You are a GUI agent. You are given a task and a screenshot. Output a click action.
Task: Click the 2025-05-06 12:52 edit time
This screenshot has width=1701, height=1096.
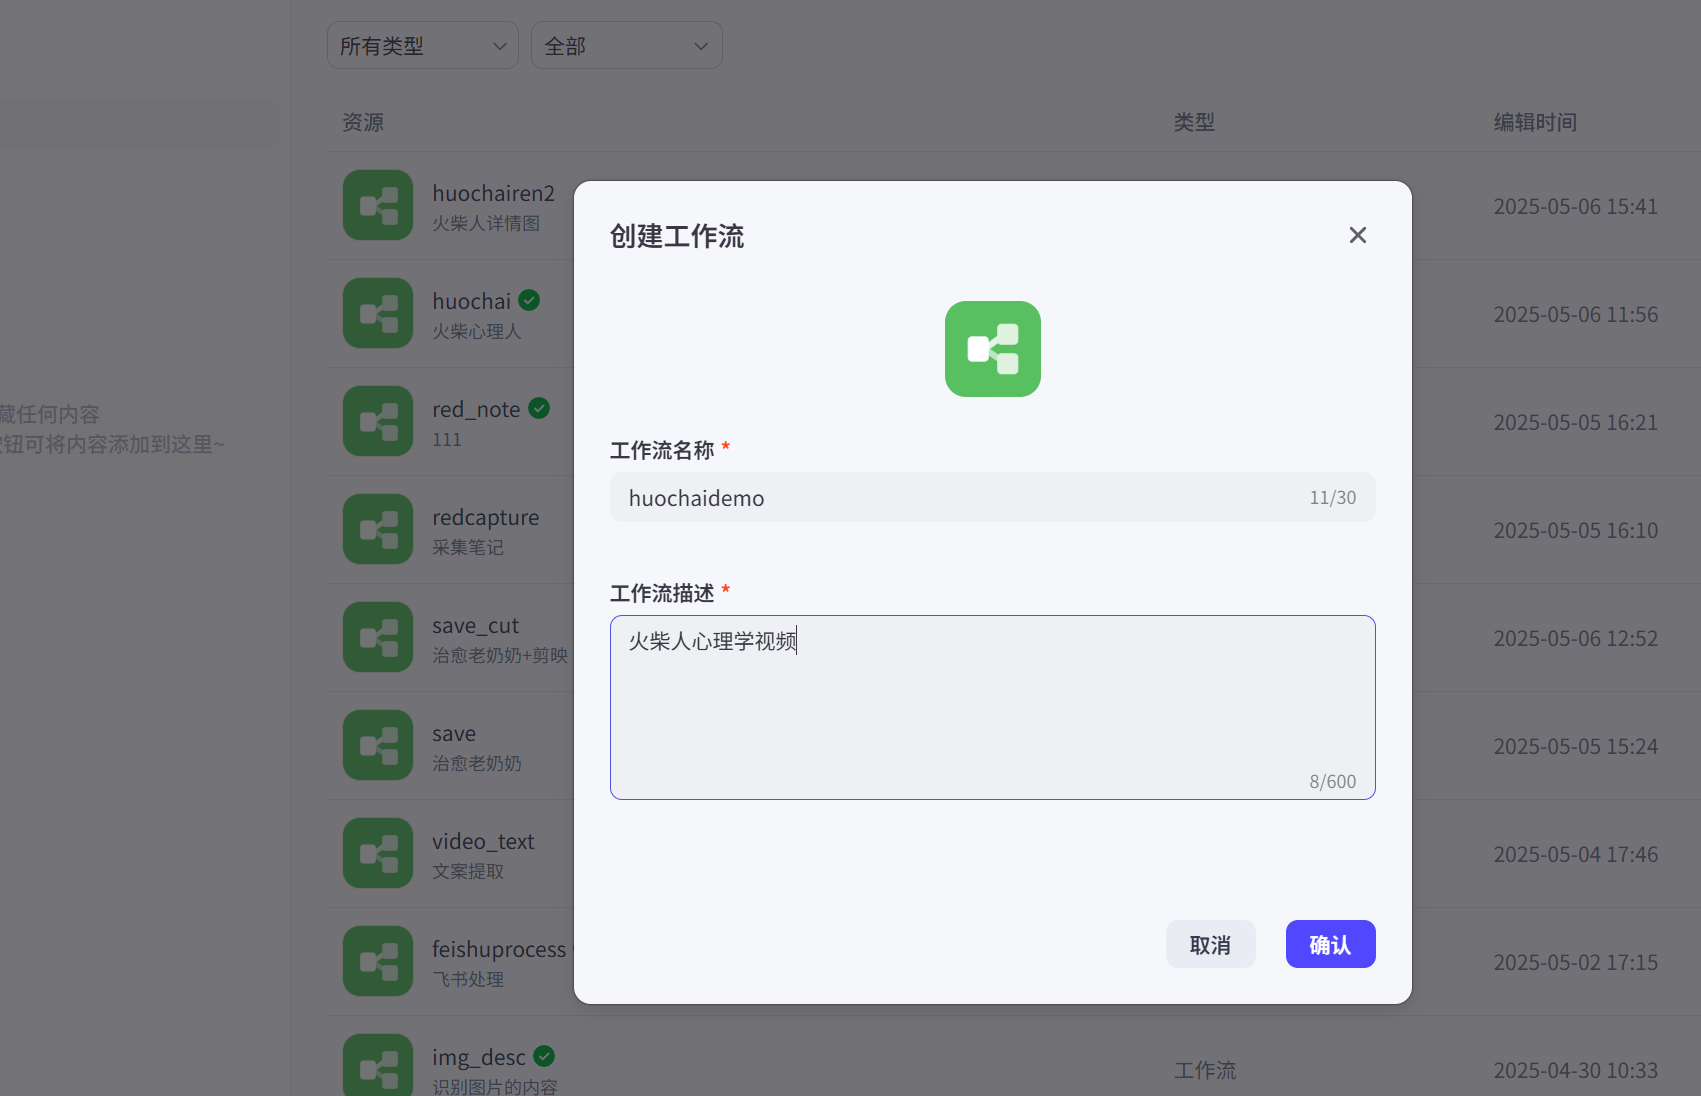[1576, 638]
